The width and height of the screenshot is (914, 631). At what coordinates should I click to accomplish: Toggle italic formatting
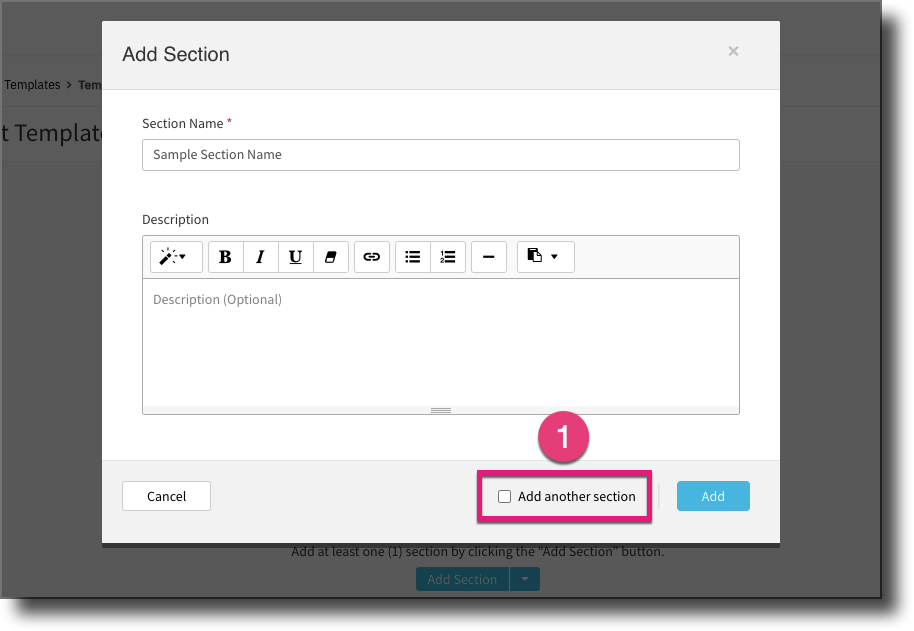(x=260, y=257)
